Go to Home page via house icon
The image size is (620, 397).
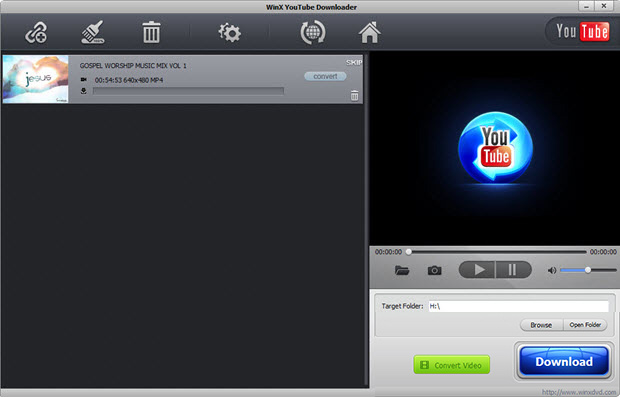click(370, 32)
